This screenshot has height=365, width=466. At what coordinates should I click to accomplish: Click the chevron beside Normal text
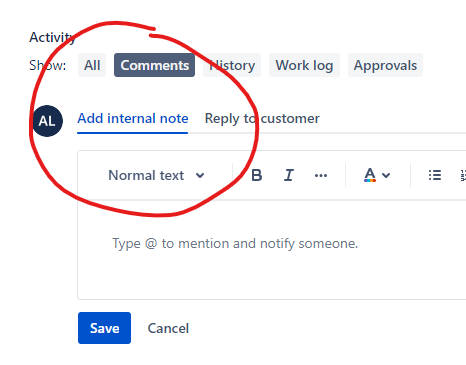coord(200,175)
